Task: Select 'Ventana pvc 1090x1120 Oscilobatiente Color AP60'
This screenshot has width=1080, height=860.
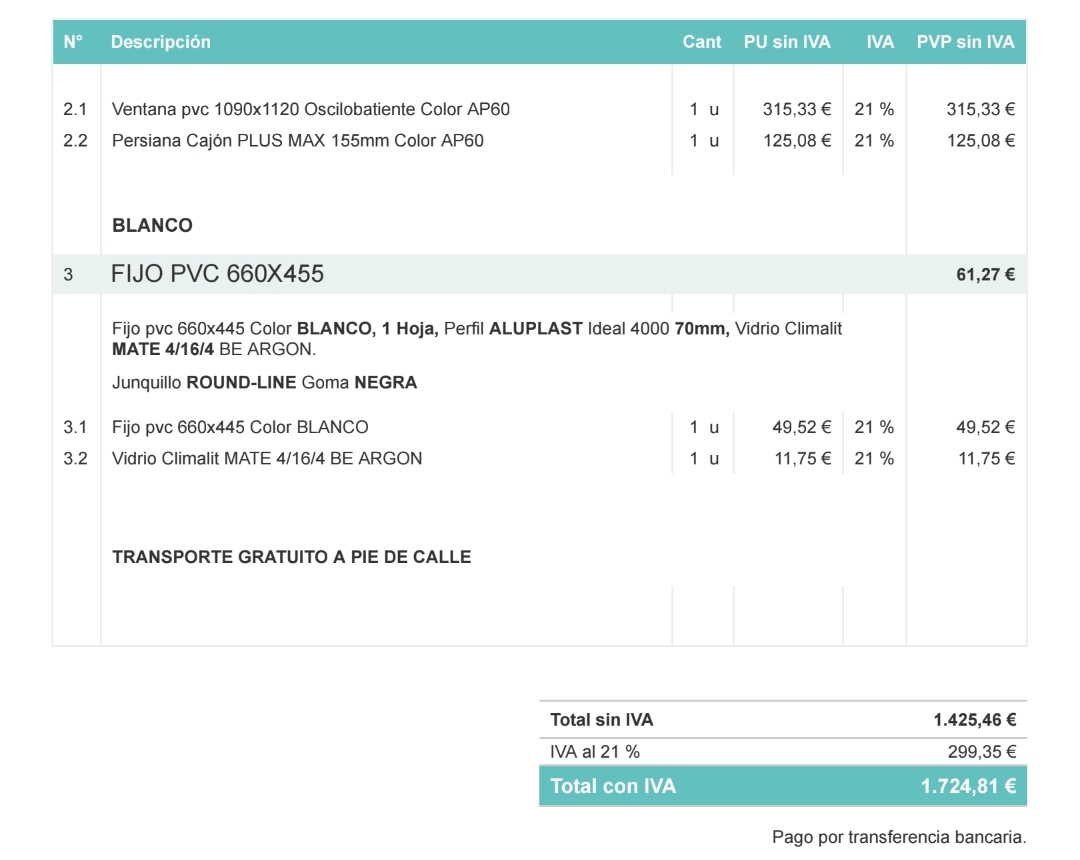Action: [311, 109]
